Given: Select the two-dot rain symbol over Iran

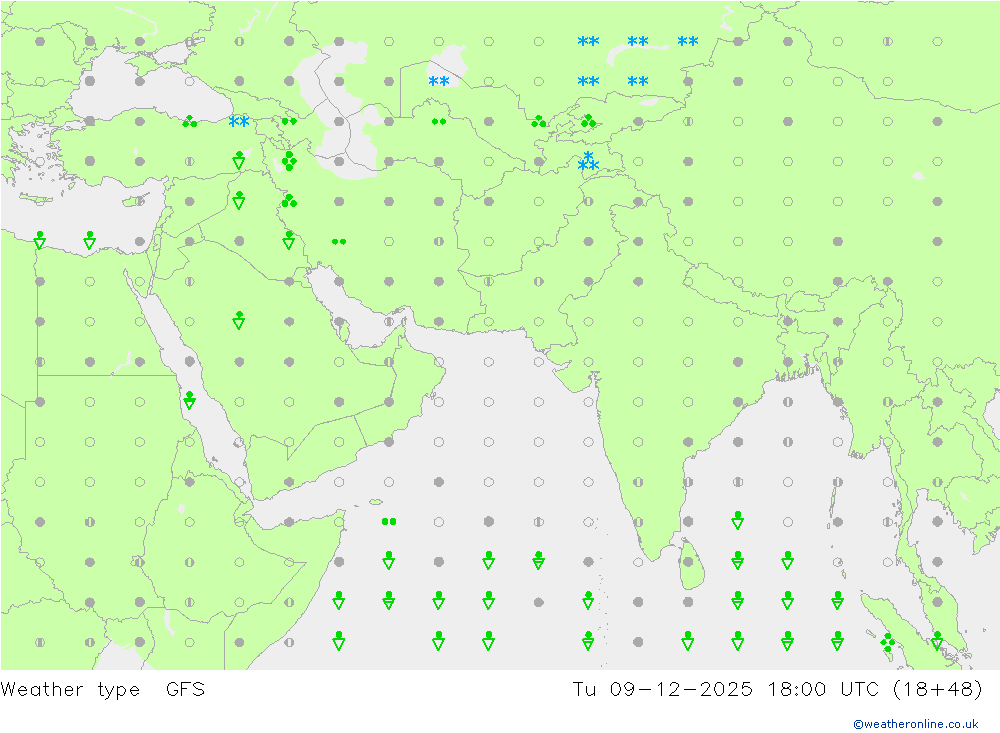Looking at the screenshot, I should 338,241.
